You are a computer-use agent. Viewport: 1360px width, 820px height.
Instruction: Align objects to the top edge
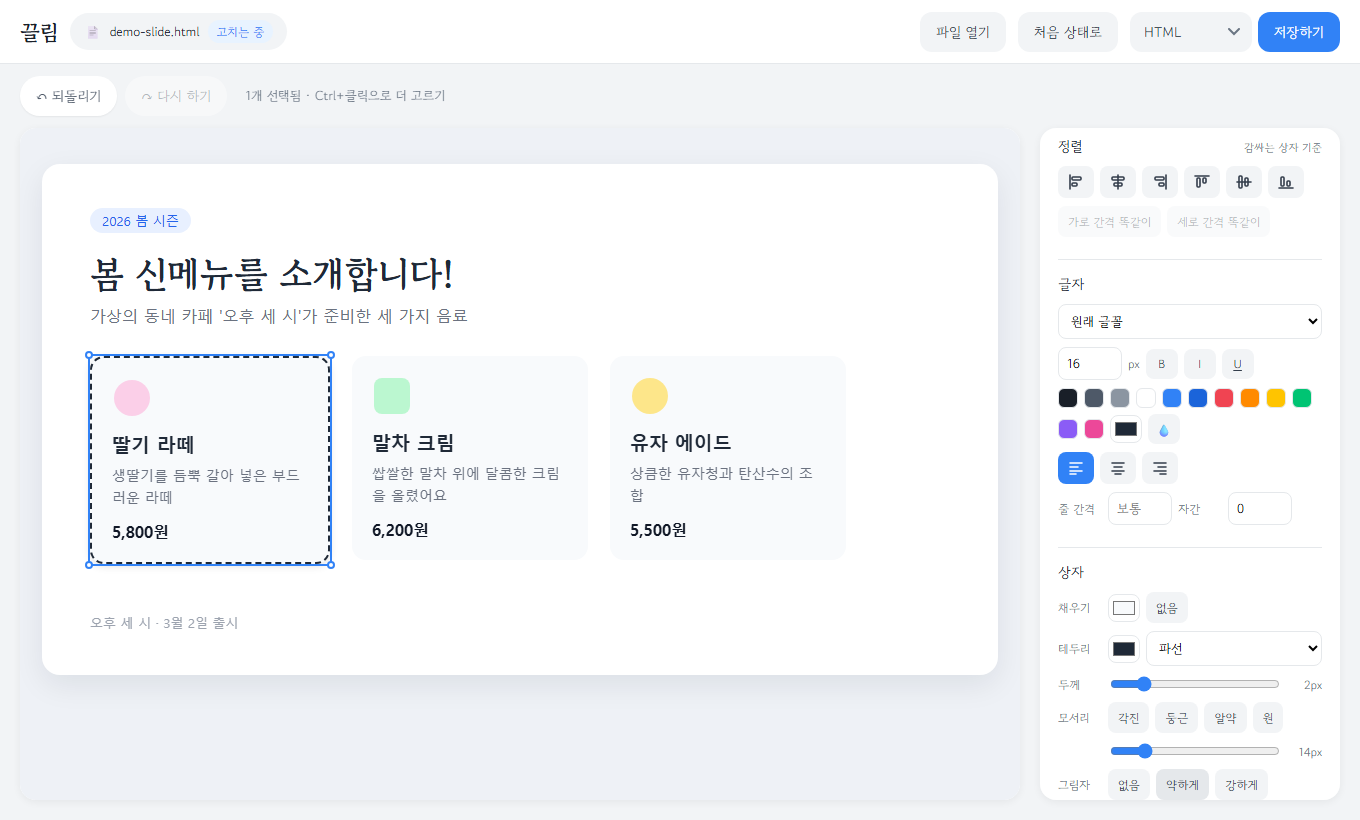[x=1202, y=182]
